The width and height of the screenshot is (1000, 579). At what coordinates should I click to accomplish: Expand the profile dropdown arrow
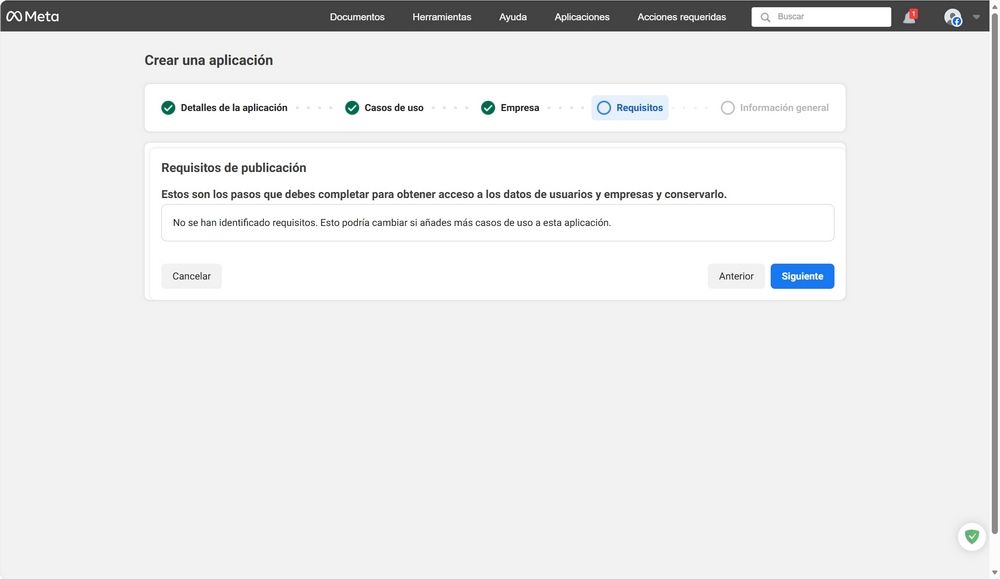(976, 16)
